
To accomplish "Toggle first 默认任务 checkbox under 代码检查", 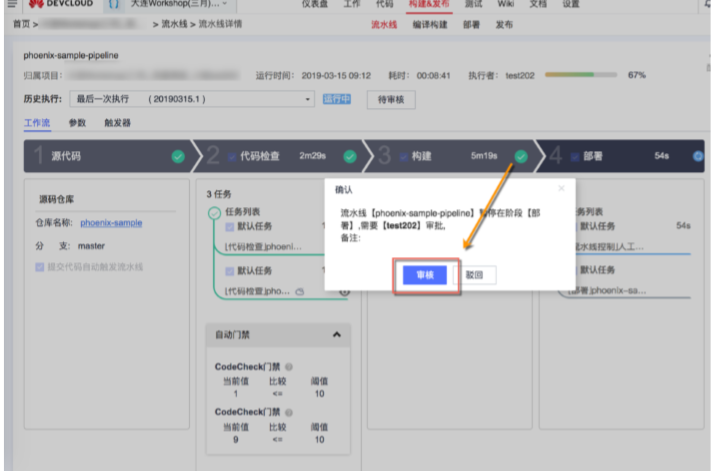I will pyautogui.click(x=230, y=227).
